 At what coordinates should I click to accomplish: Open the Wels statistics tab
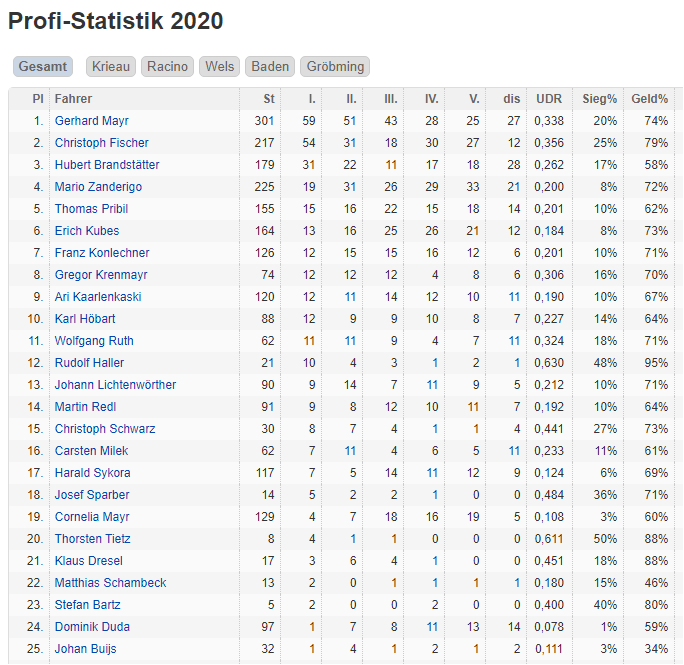219,66
